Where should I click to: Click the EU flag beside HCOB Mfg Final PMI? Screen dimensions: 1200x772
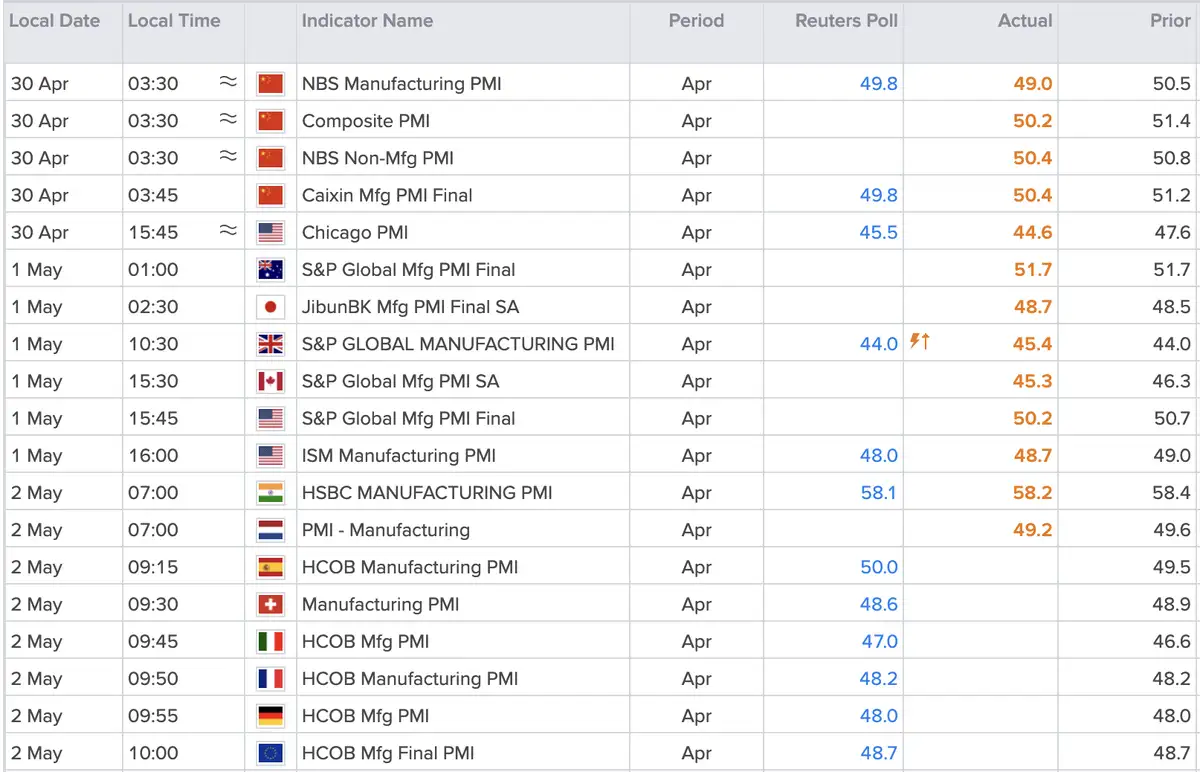270,753
